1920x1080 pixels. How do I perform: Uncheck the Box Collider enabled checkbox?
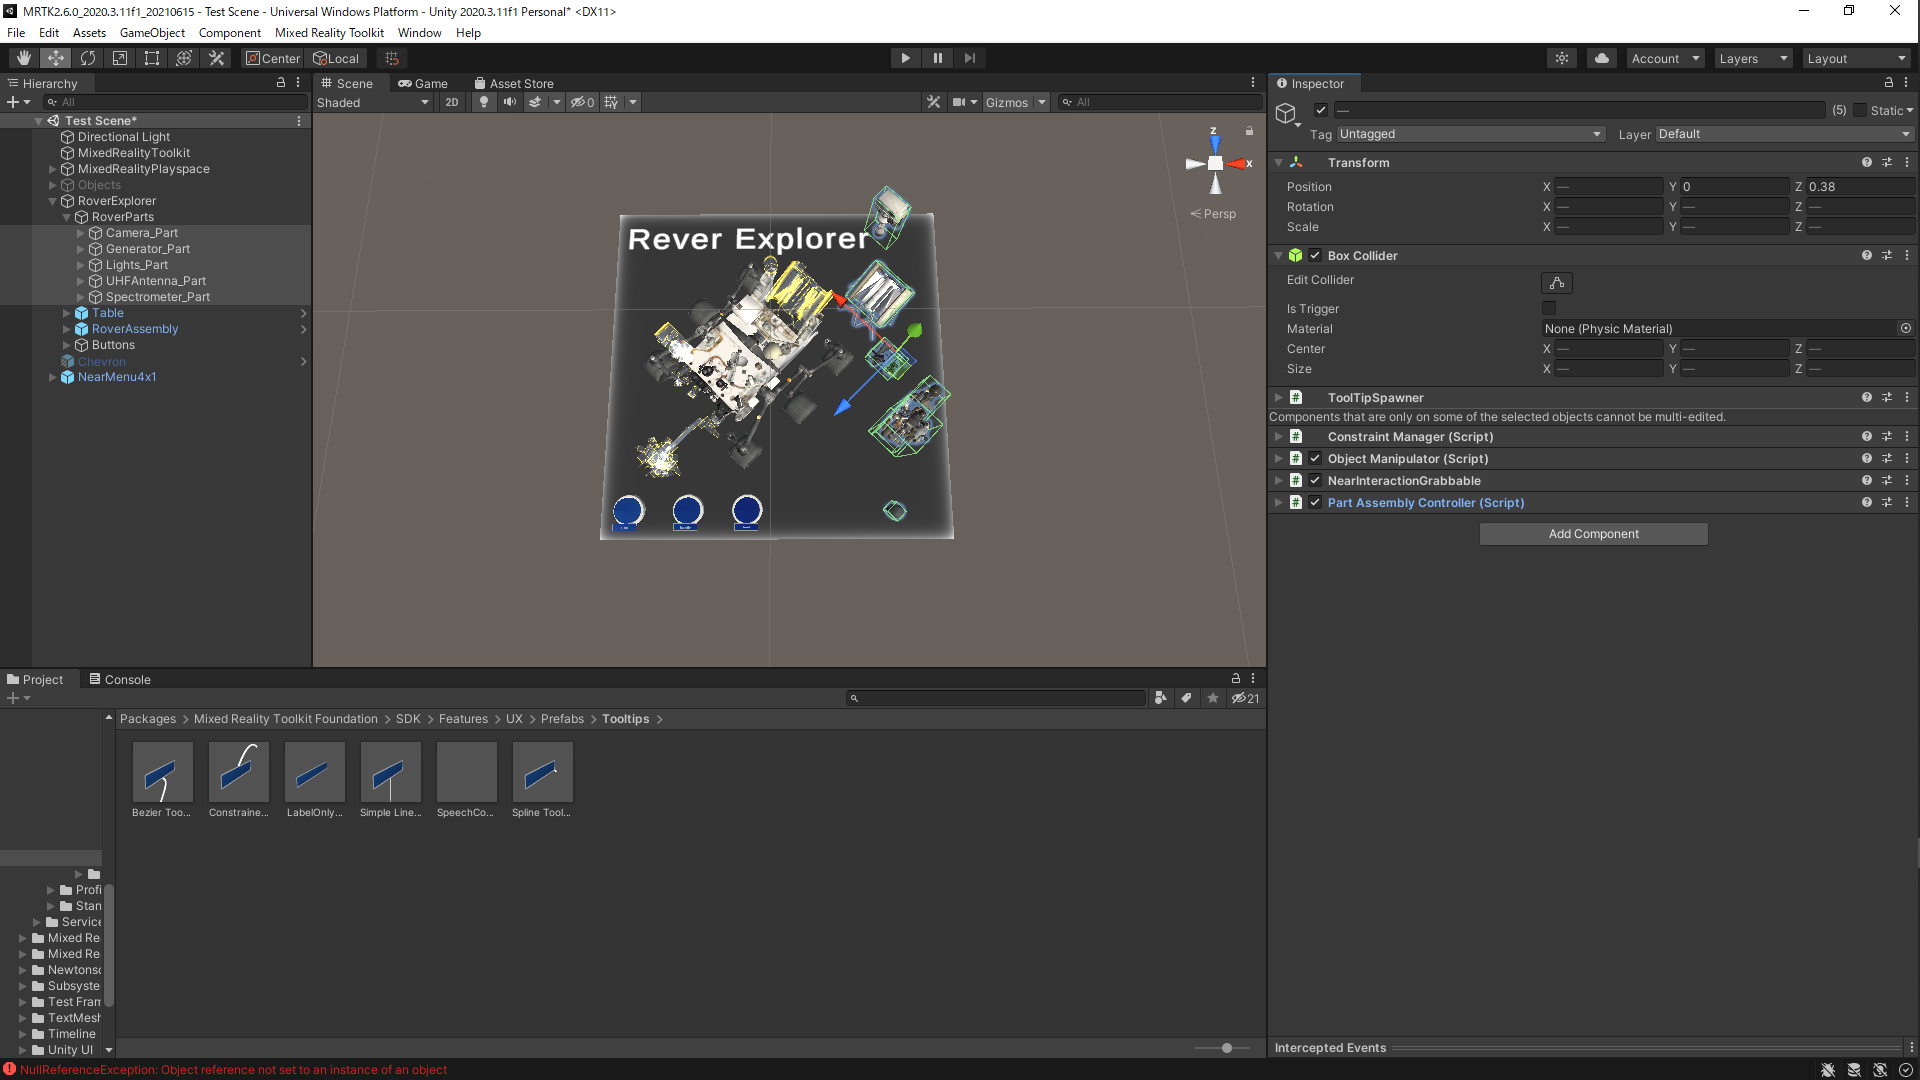(1315, 255)
